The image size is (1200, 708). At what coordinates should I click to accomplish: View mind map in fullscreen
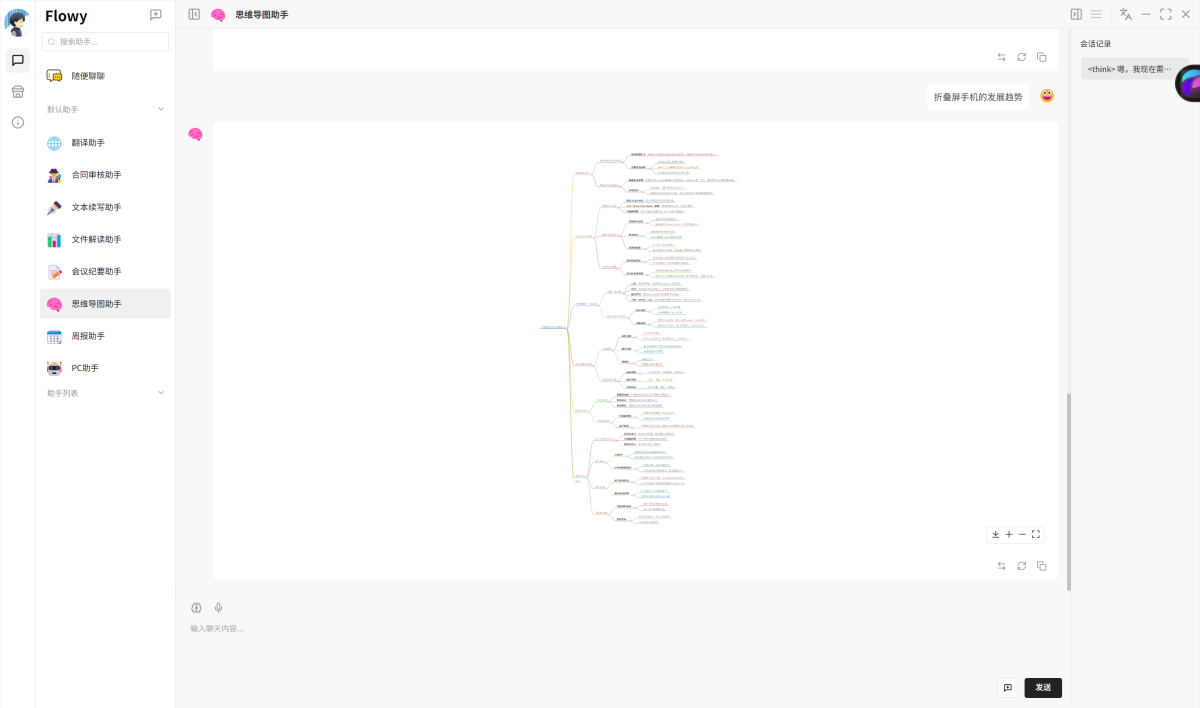[x=1036, y=535]
